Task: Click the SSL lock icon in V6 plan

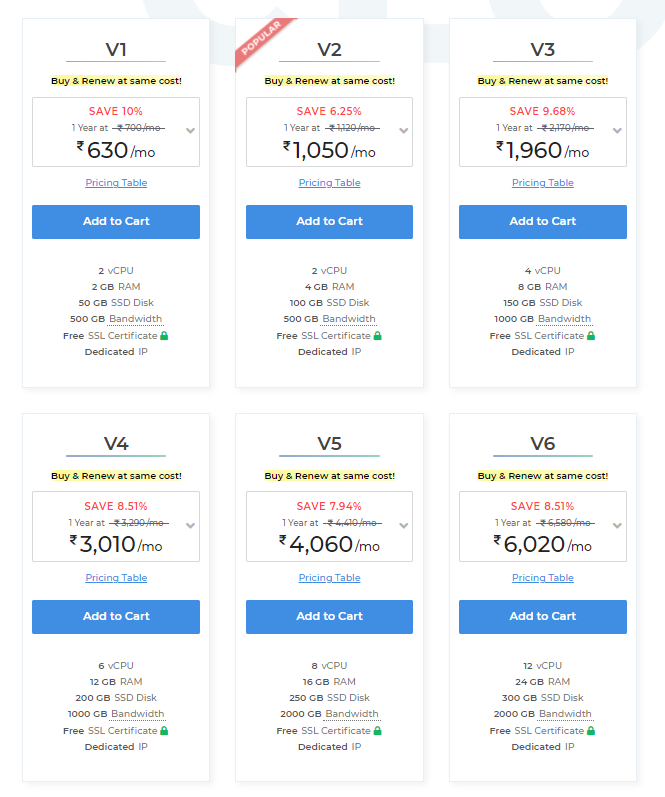Action: click(591, 731)
